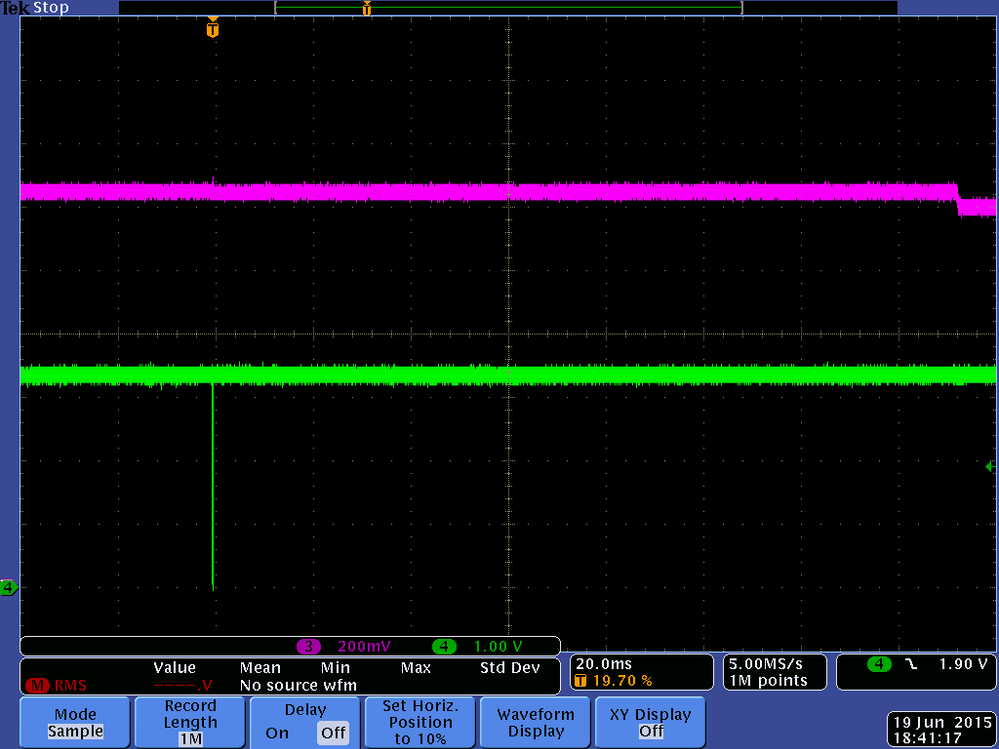
Task: Click the Mean column header
Action: 260,667
